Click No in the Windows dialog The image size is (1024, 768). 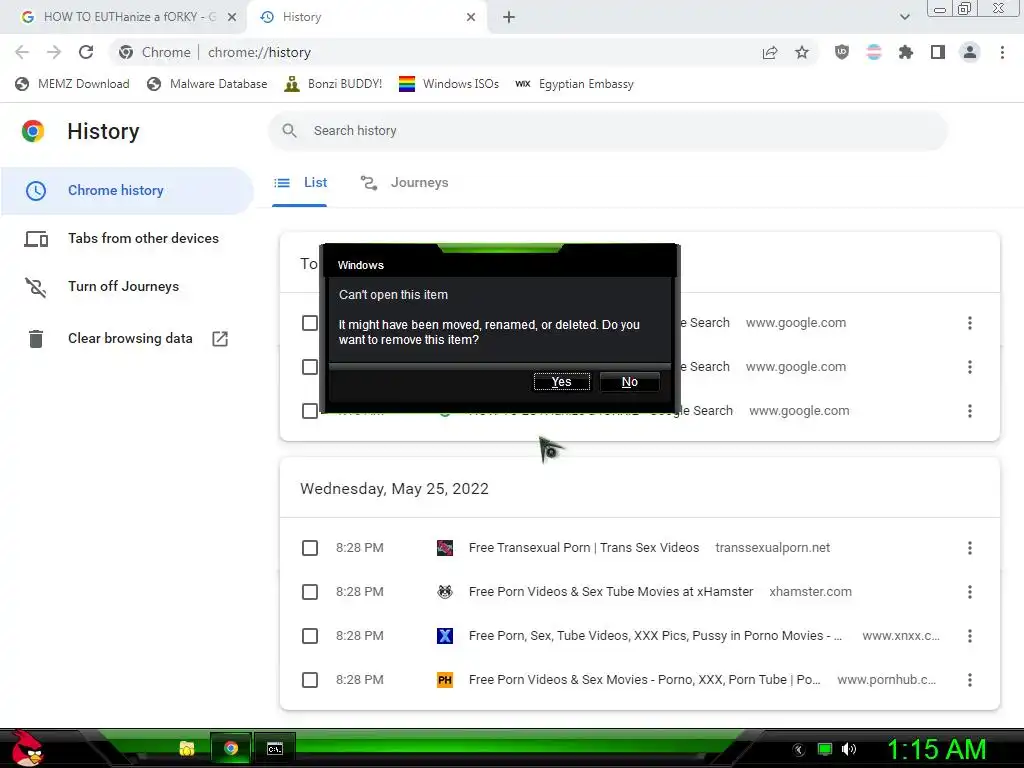(630, 382)
